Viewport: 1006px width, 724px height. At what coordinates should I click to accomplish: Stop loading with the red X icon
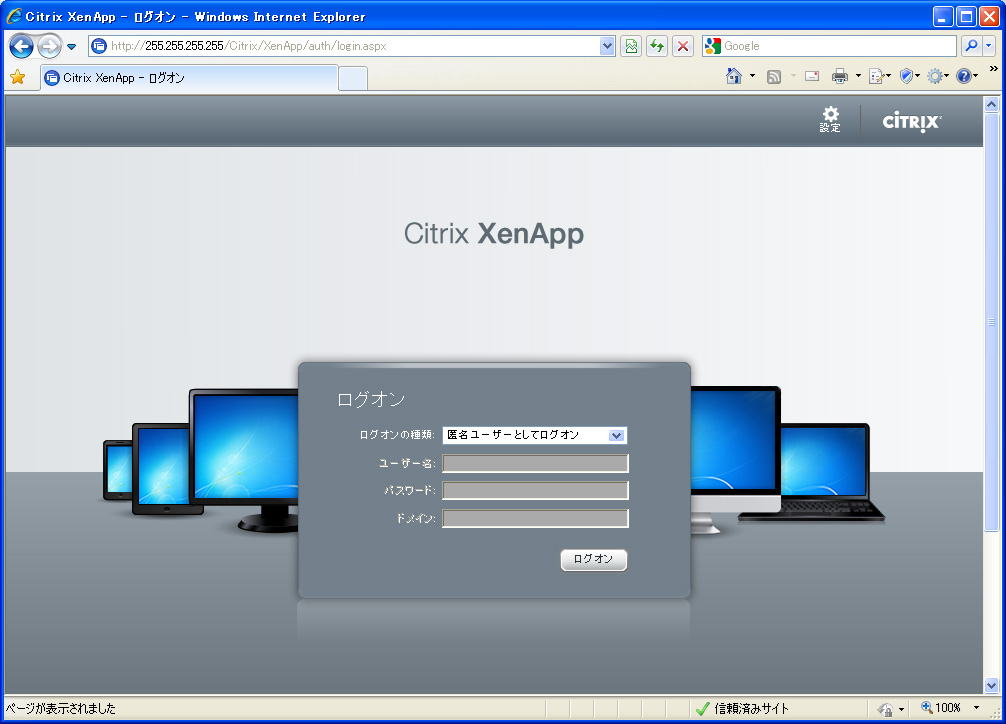tap(683, 46)
